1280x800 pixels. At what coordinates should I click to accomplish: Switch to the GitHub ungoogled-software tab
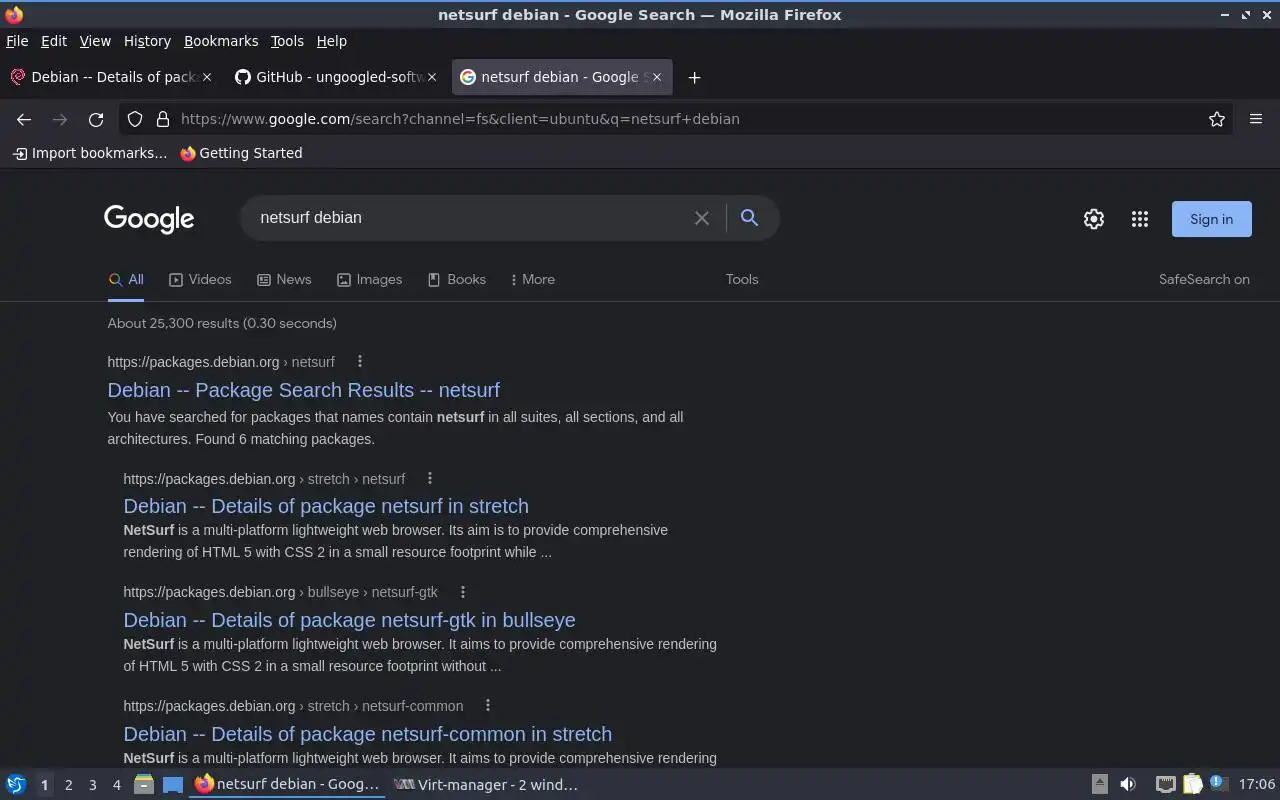point(336,77)
